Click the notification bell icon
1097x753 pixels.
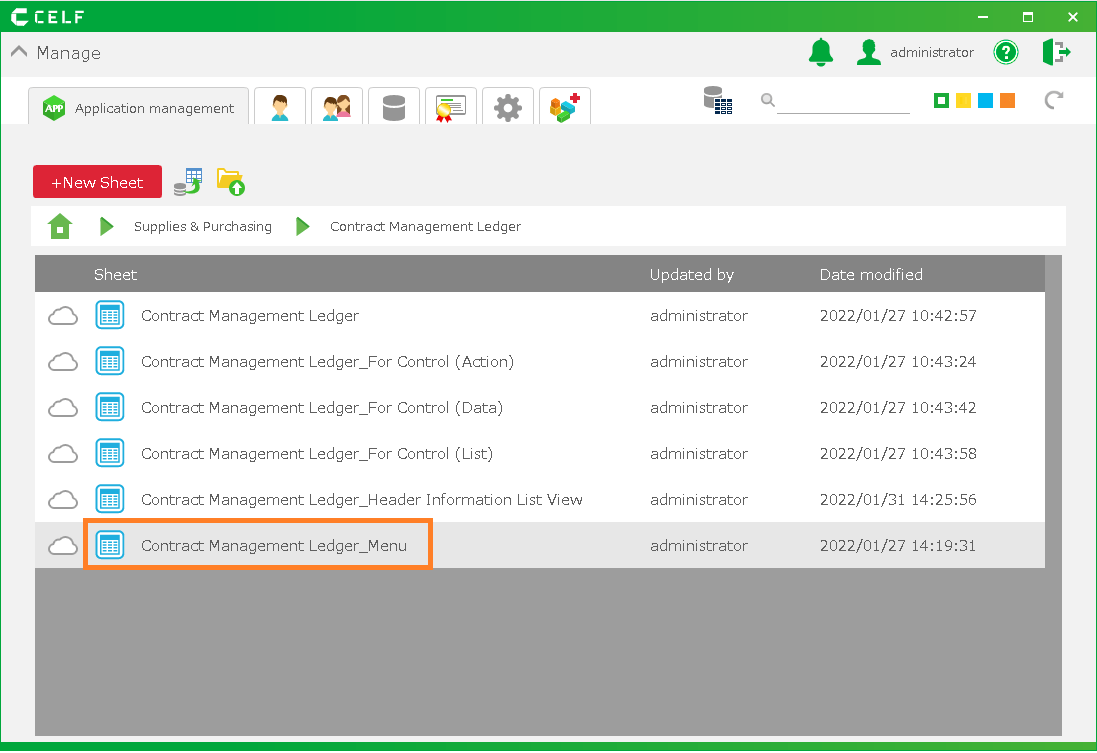coord(820,52)
